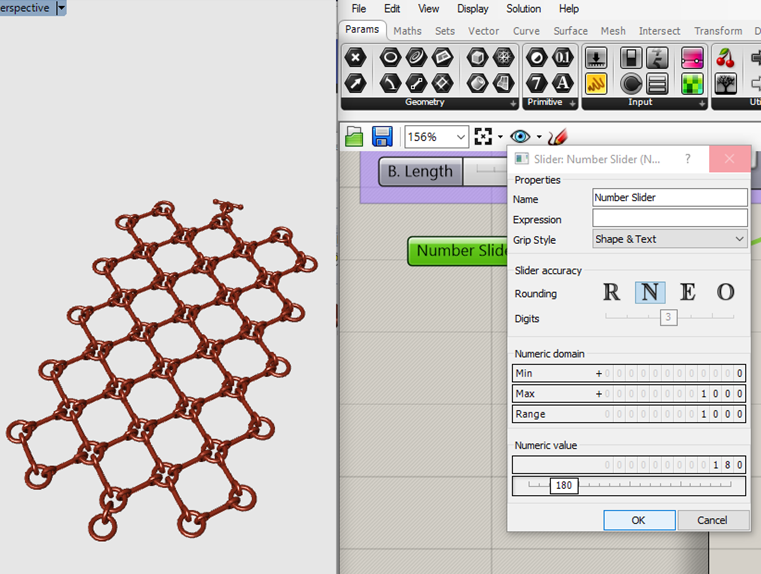Image resolution: width=761 pixels, height=574 pixels.
Task: Open the Perspective viewport dropdown arrow
Action: 61,8
